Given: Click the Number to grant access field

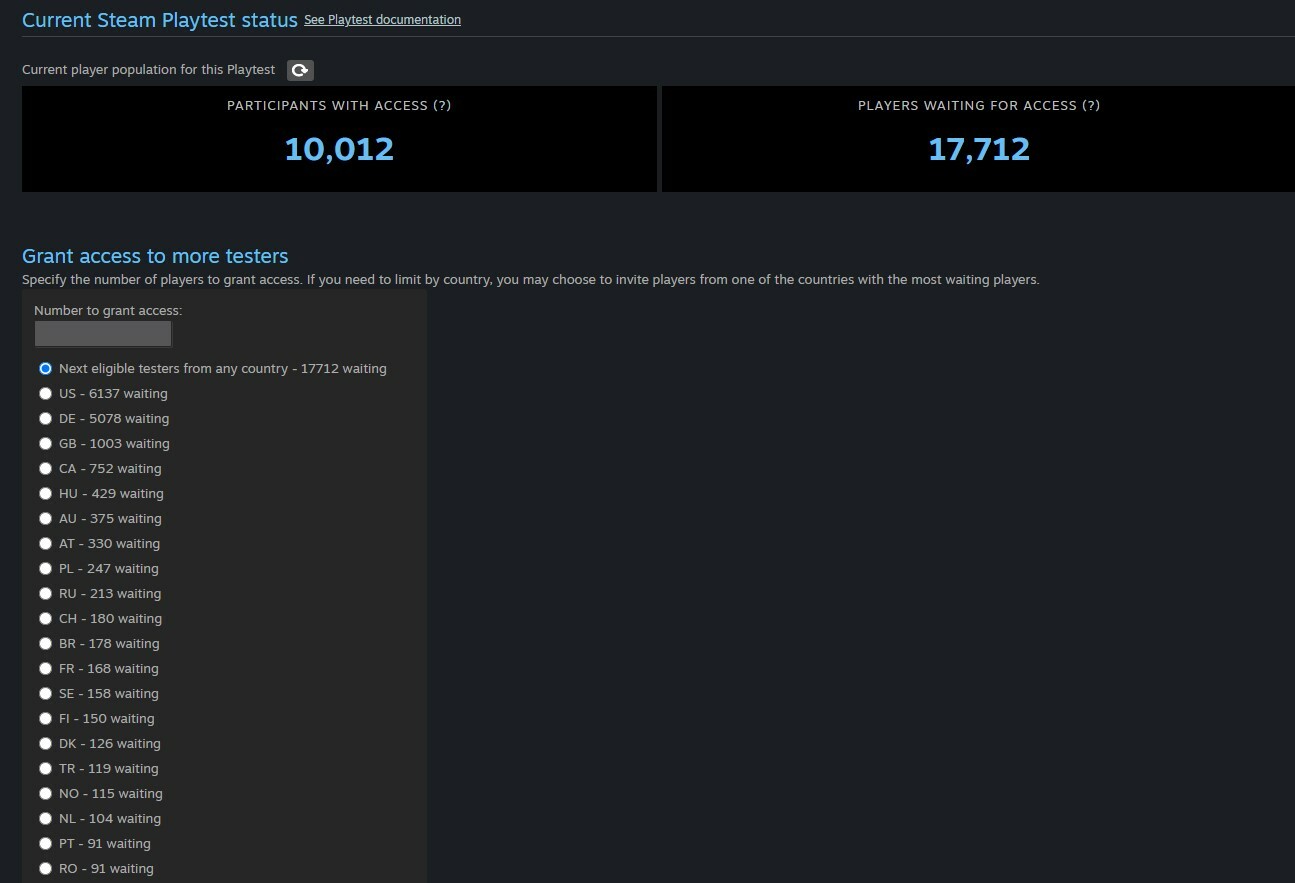Looking at the screenshot, I should 103,334.
